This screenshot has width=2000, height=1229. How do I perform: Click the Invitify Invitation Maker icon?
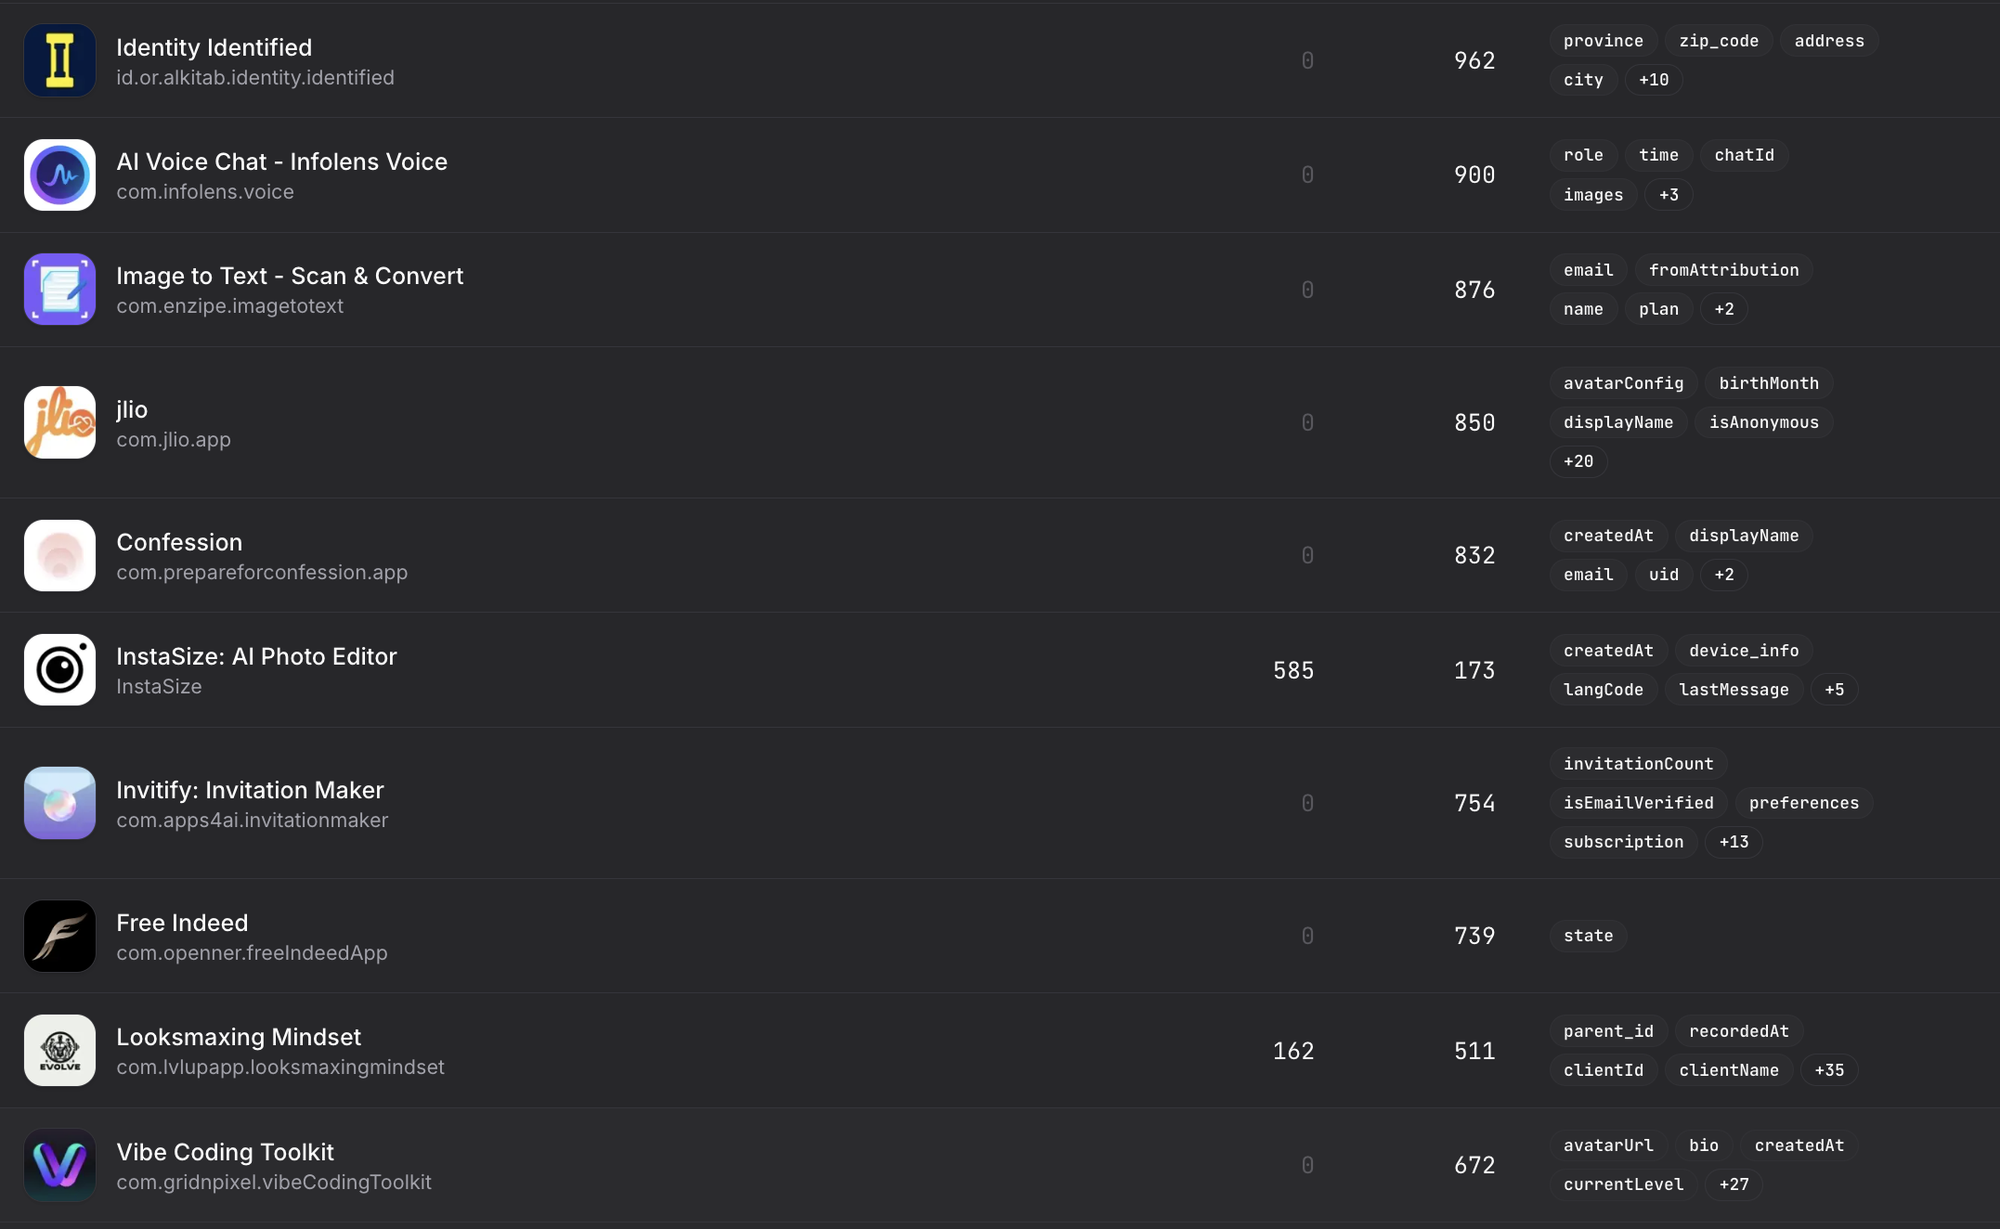60,803
